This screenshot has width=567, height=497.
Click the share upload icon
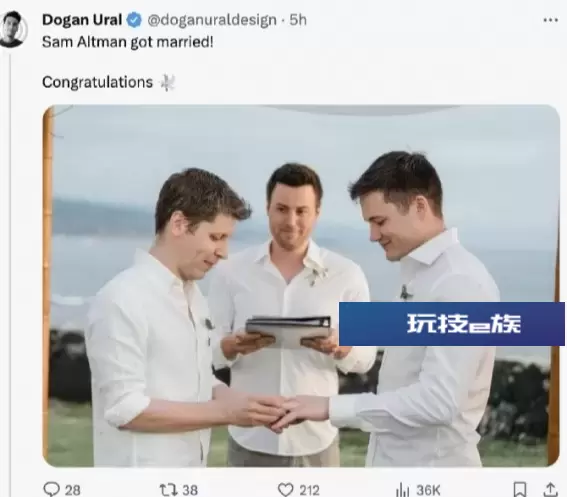550,489
